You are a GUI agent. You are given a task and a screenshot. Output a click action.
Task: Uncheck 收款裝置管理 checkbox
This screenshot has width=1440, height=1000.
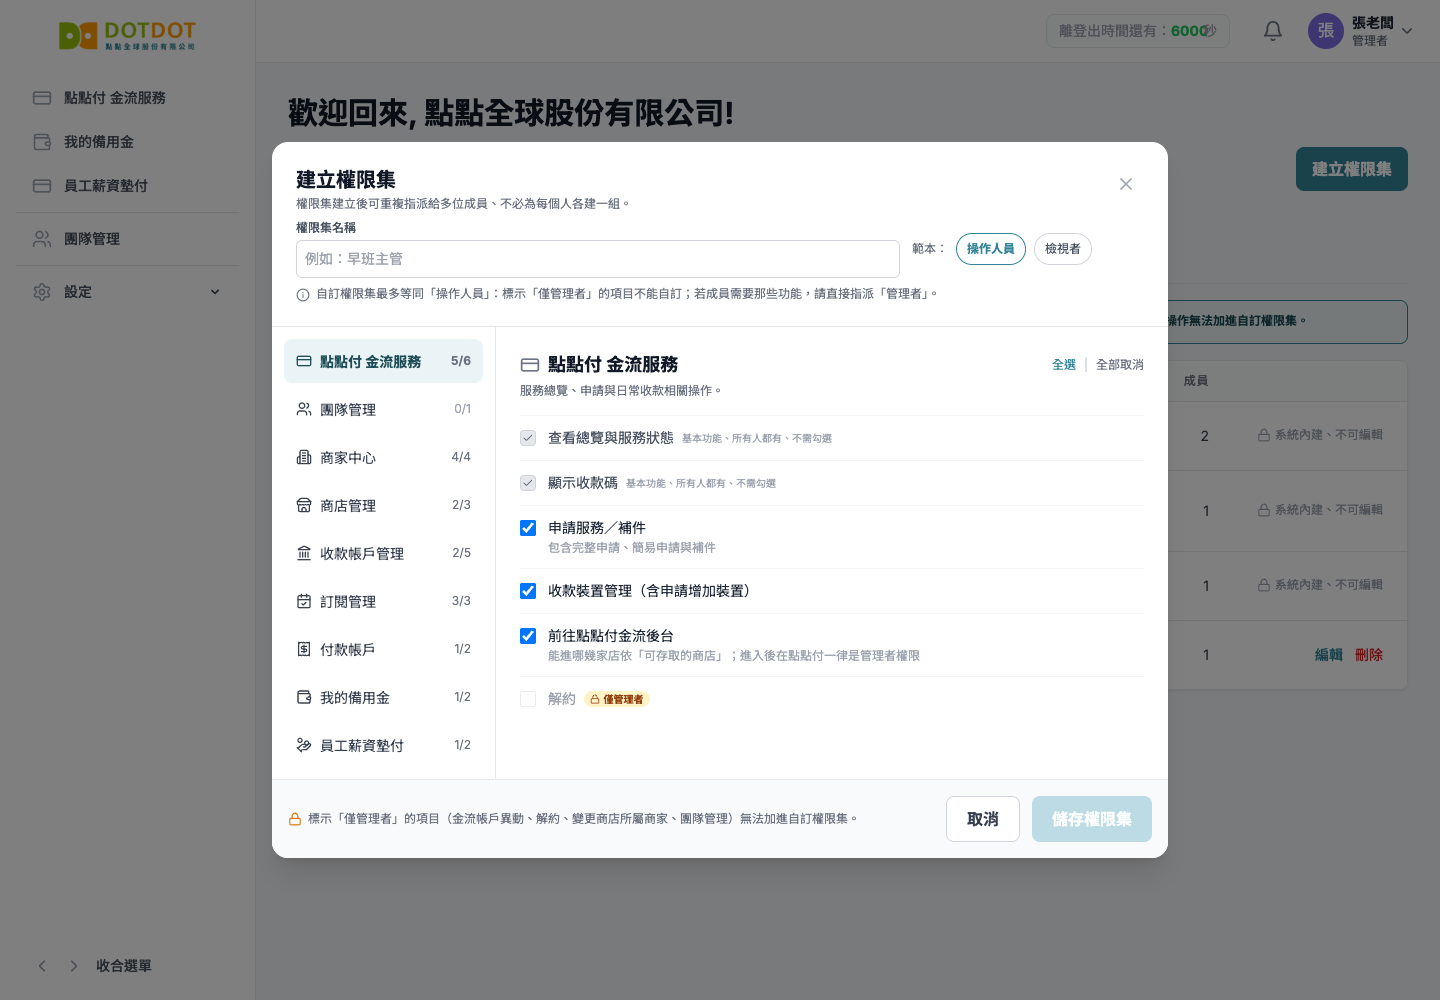pyautogui.click(x=528, y=591)
